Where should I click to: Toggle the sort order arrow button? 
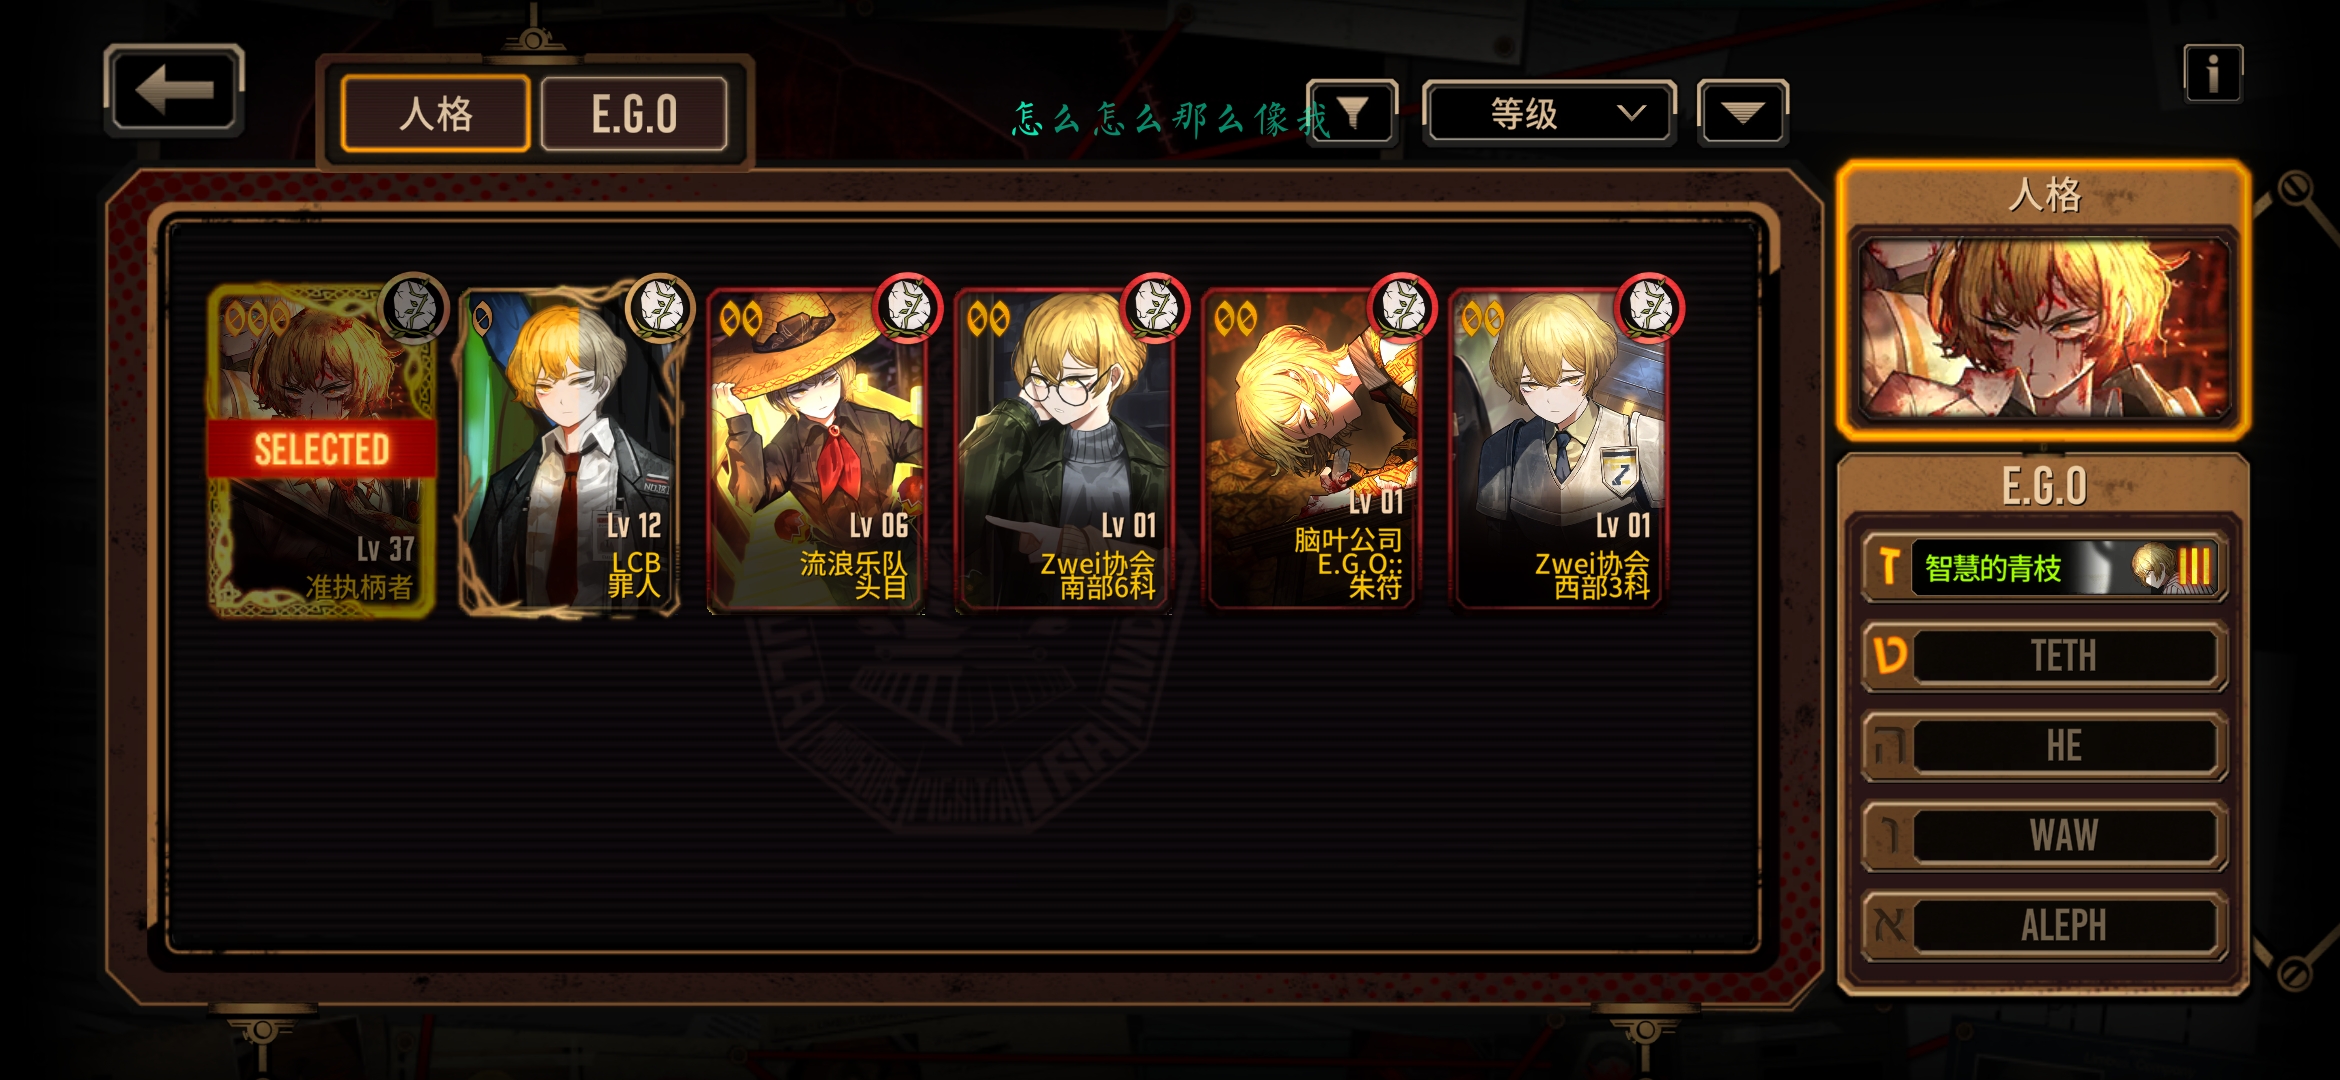1742,113
